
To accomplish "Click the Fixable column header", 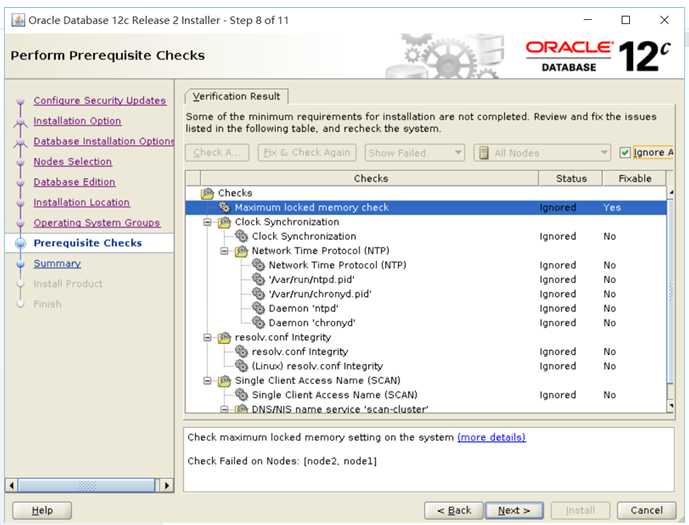I will (x=635, y=178).
